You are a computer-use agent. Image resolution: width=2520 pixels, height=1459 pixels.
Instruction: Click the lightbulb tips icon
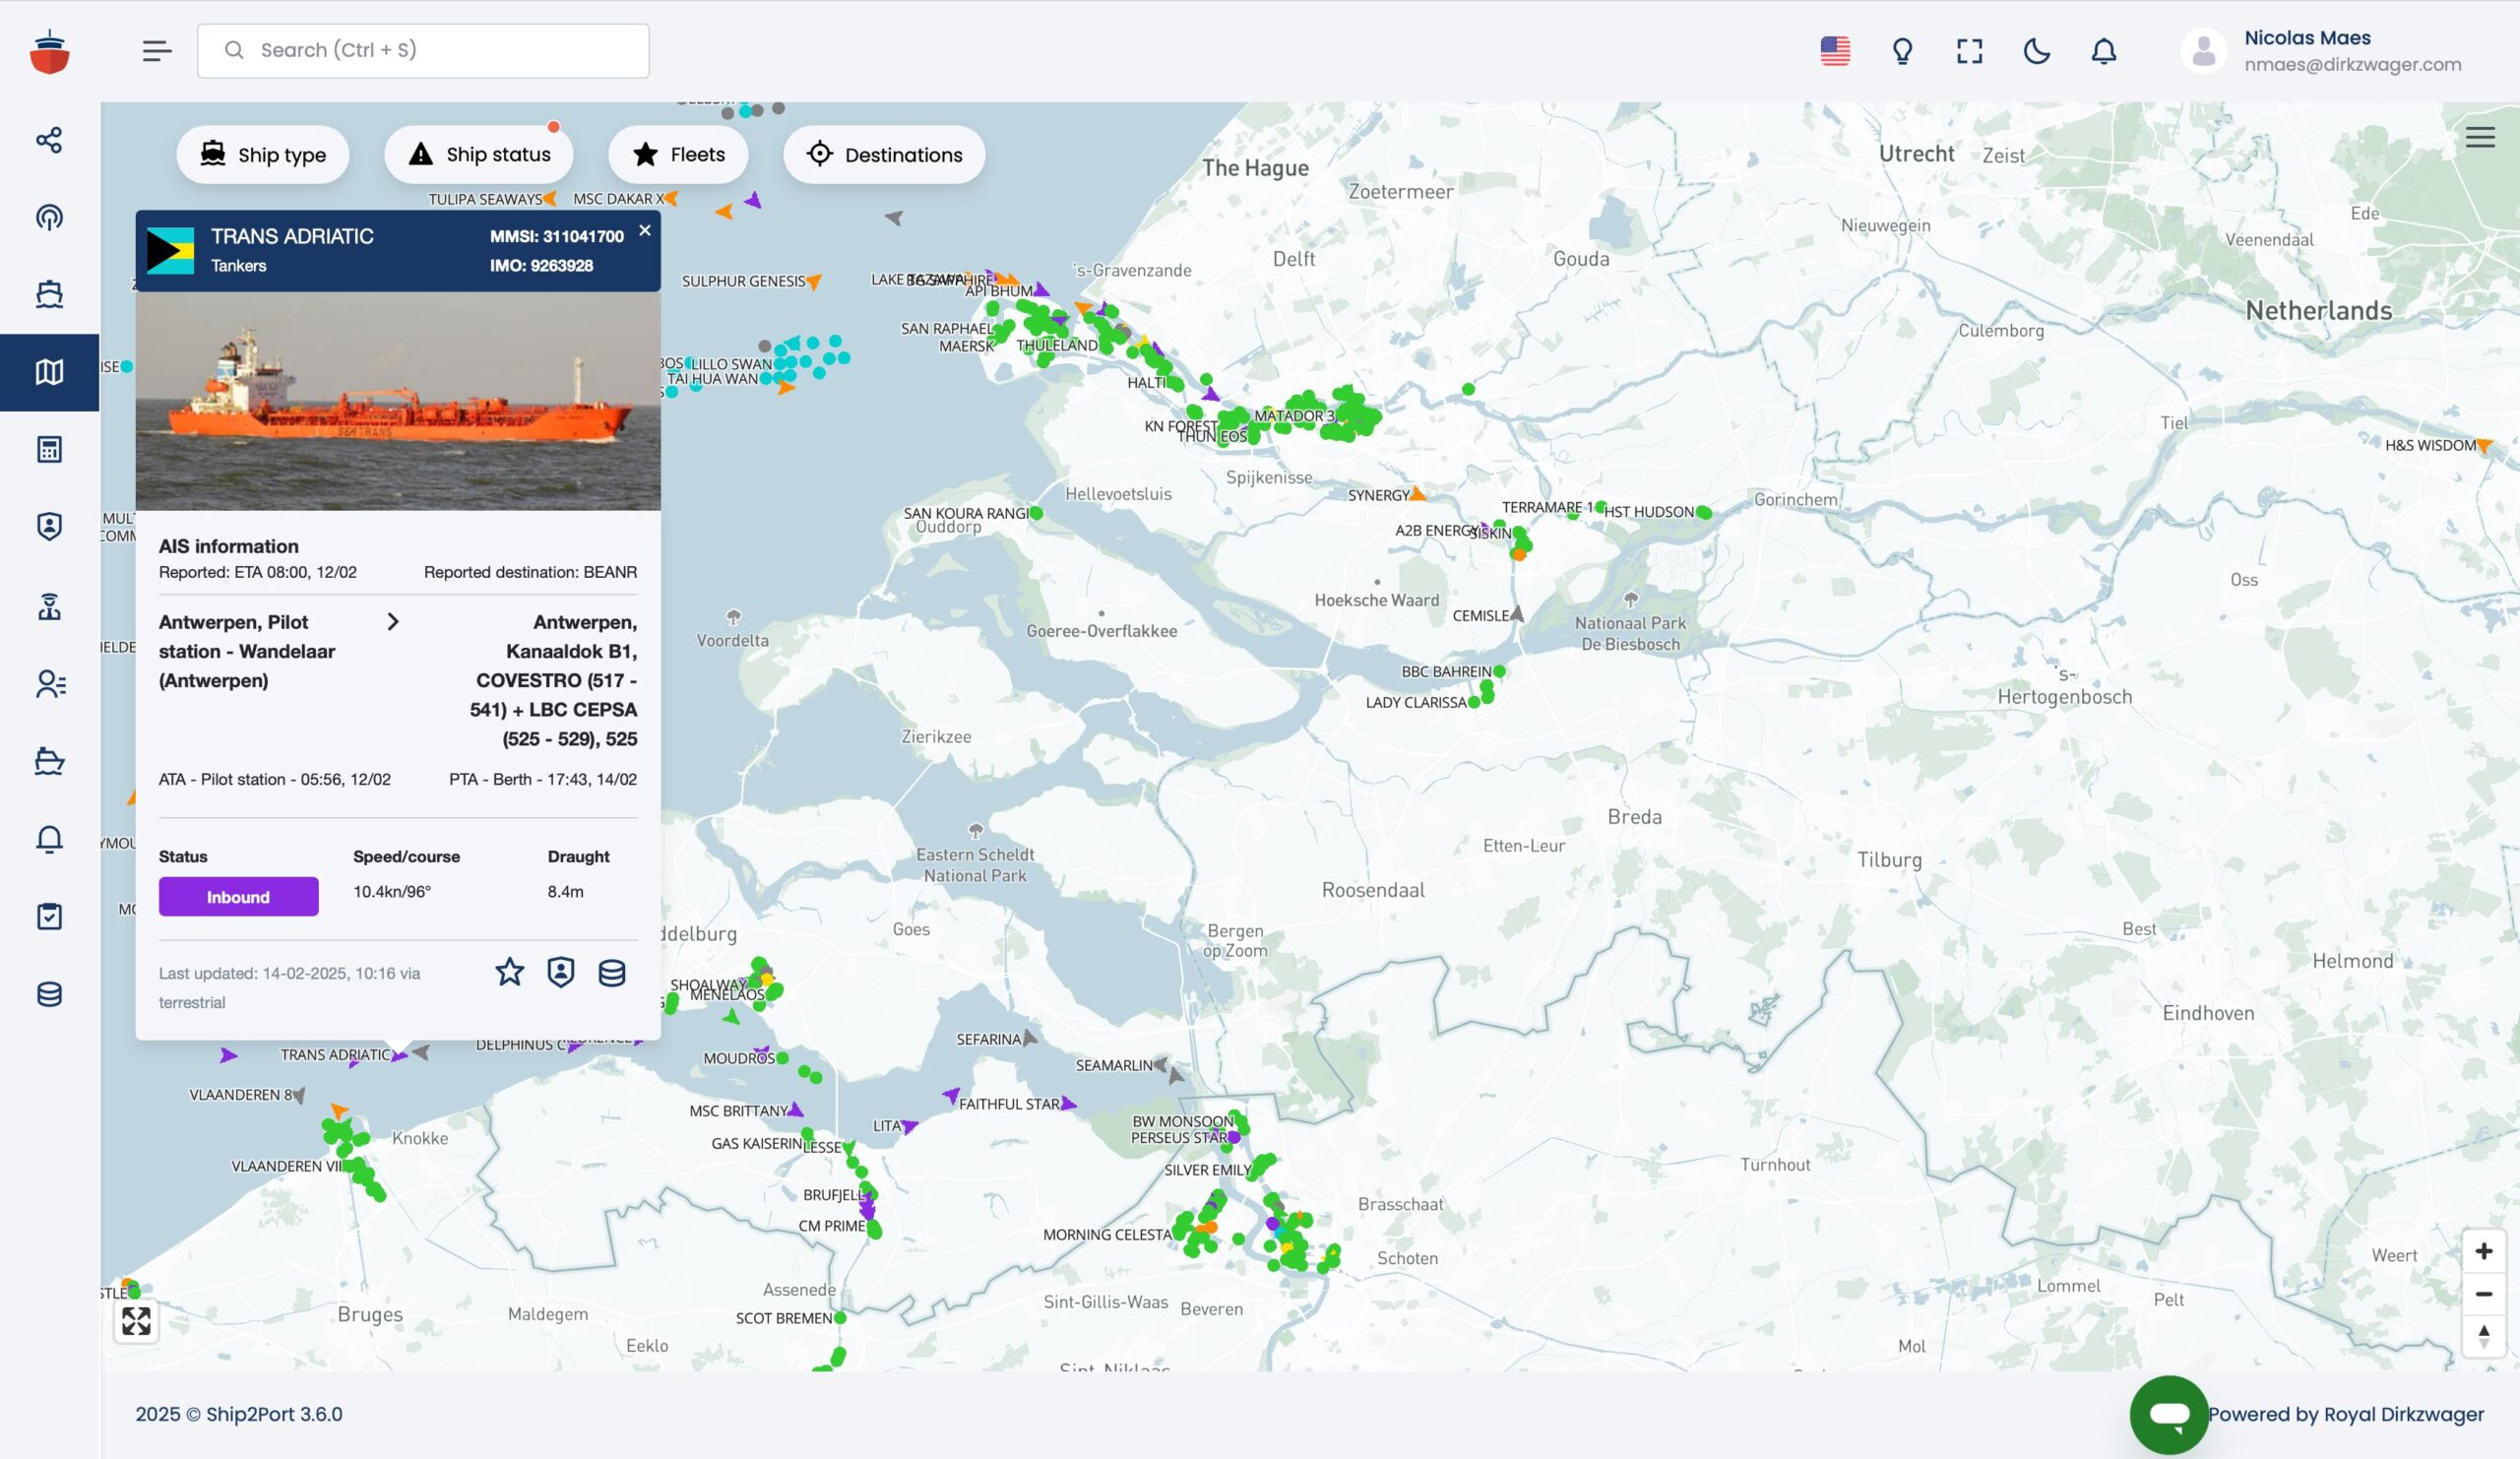1902,51
